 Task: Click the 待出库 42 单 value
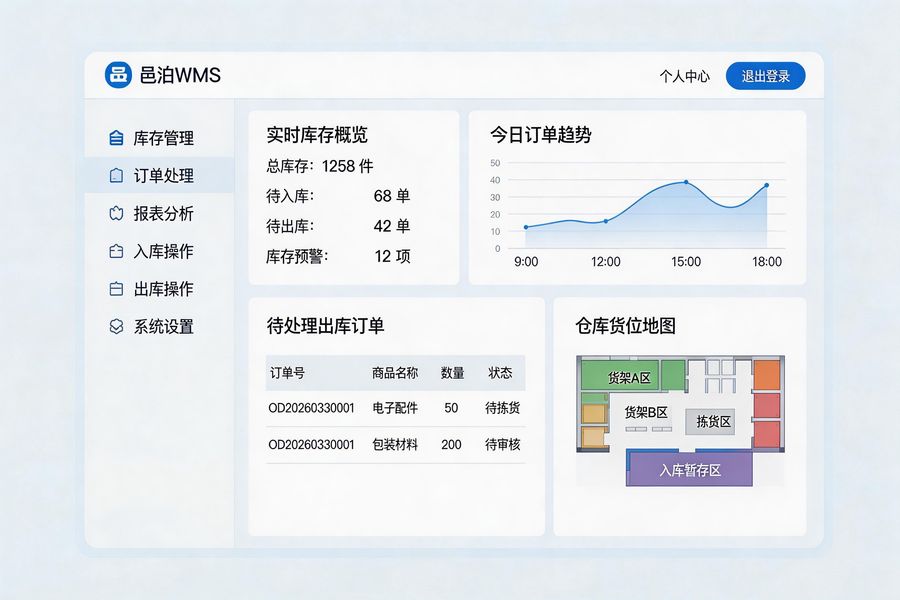[392, 226]
